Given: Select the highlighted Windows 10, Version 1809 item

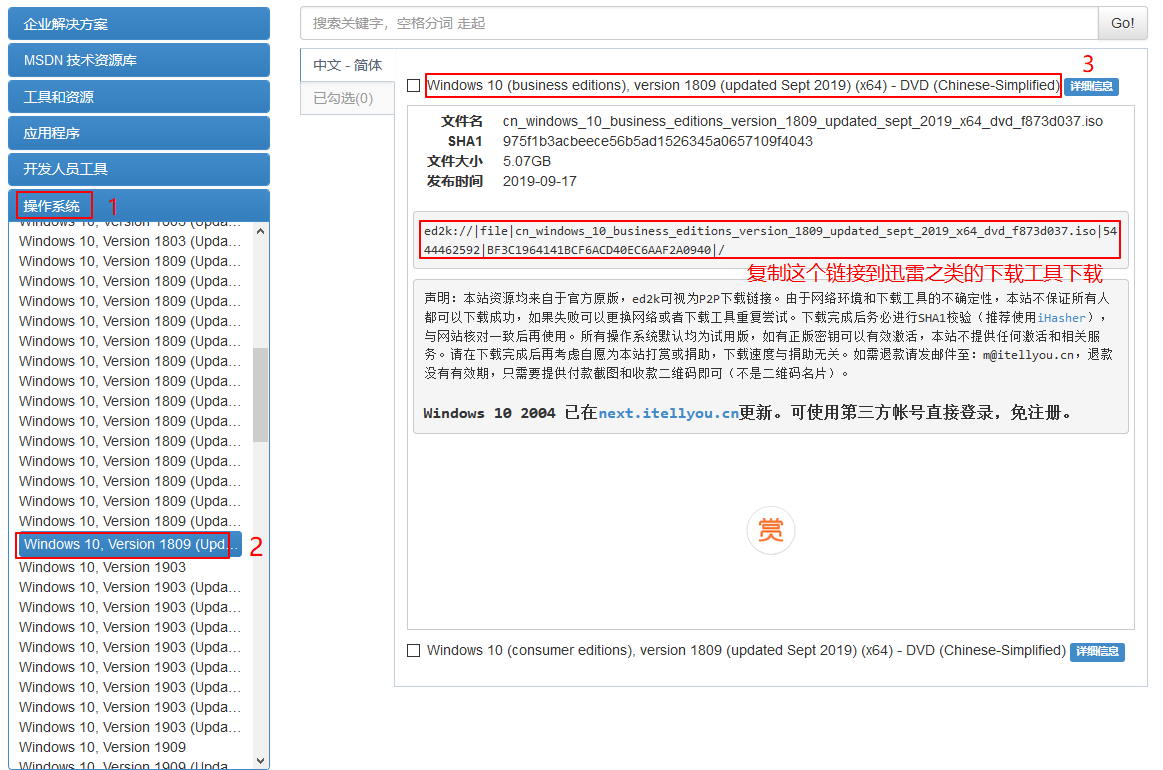Looking at the screenshot, I should click(129, 544).
